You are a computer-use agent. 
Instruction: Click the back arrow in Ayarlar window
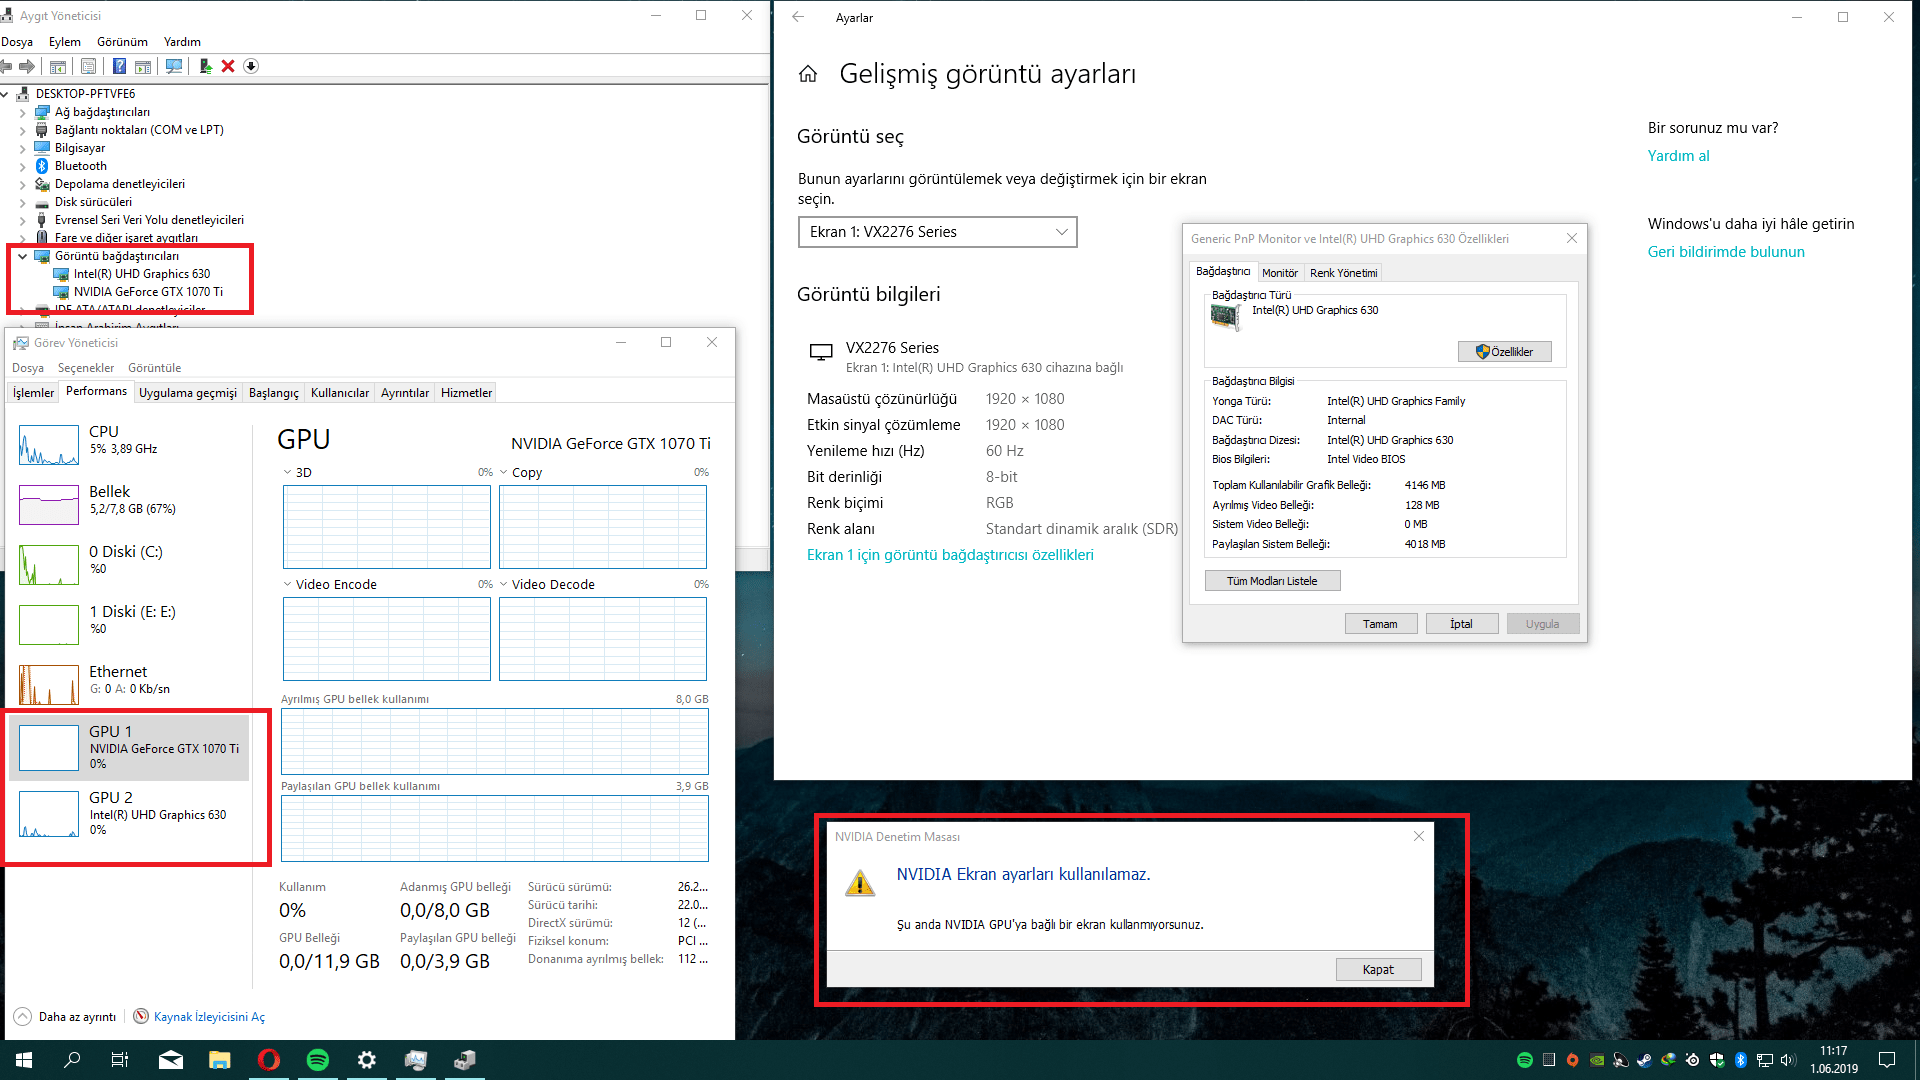coord(798,17)
